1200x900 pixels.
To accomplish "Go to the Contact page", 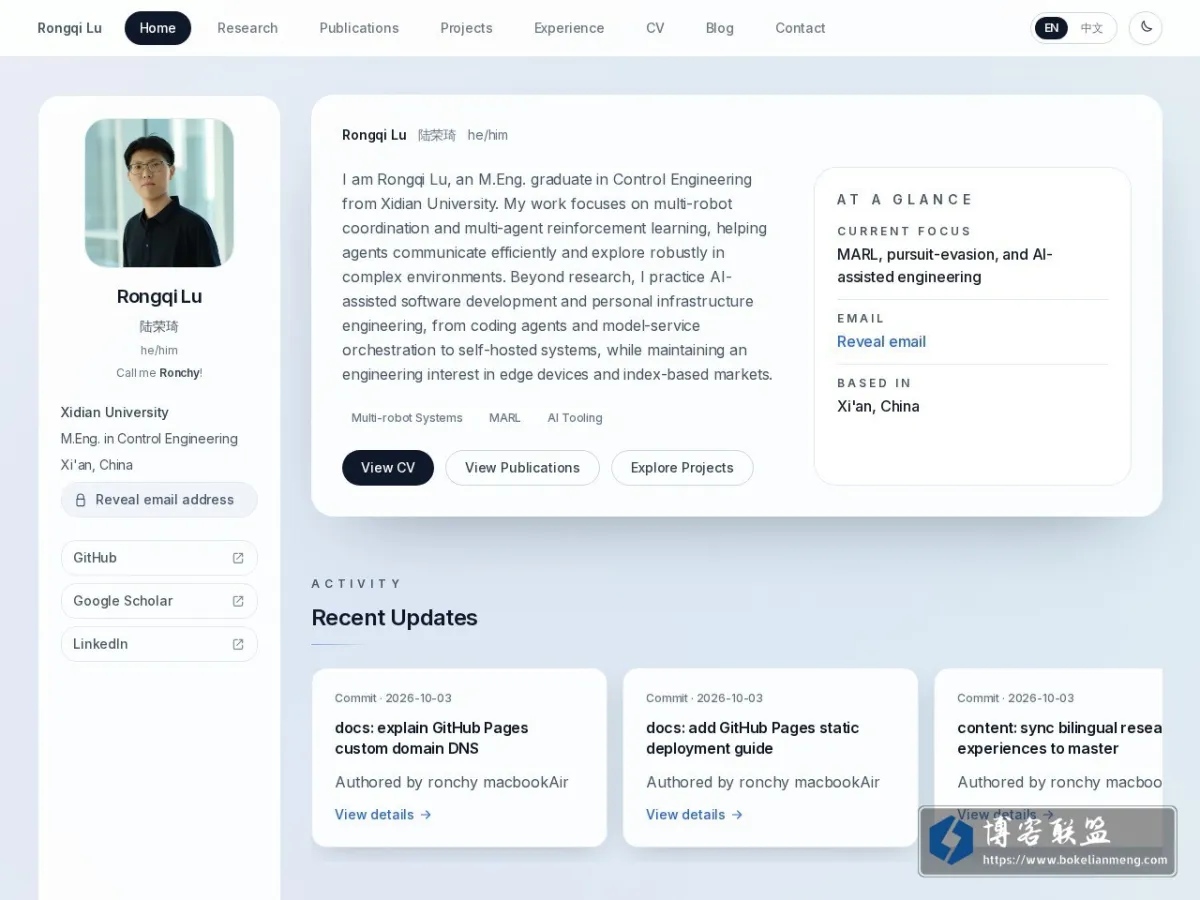I will [x=800, y=28].
